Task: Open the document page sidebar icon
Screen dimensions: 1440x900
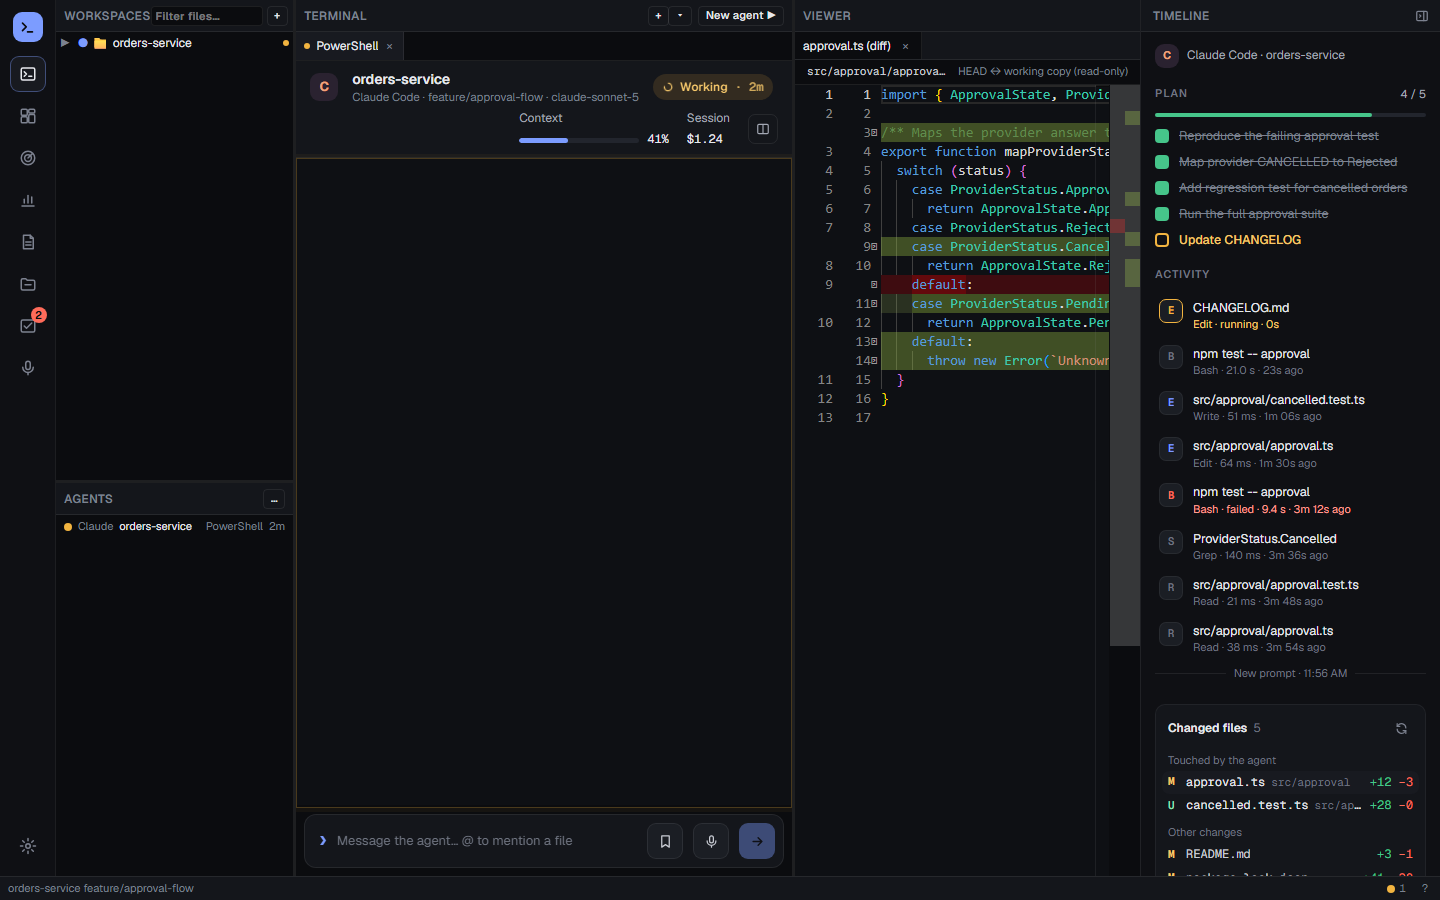Action: (x=28, y=242)
